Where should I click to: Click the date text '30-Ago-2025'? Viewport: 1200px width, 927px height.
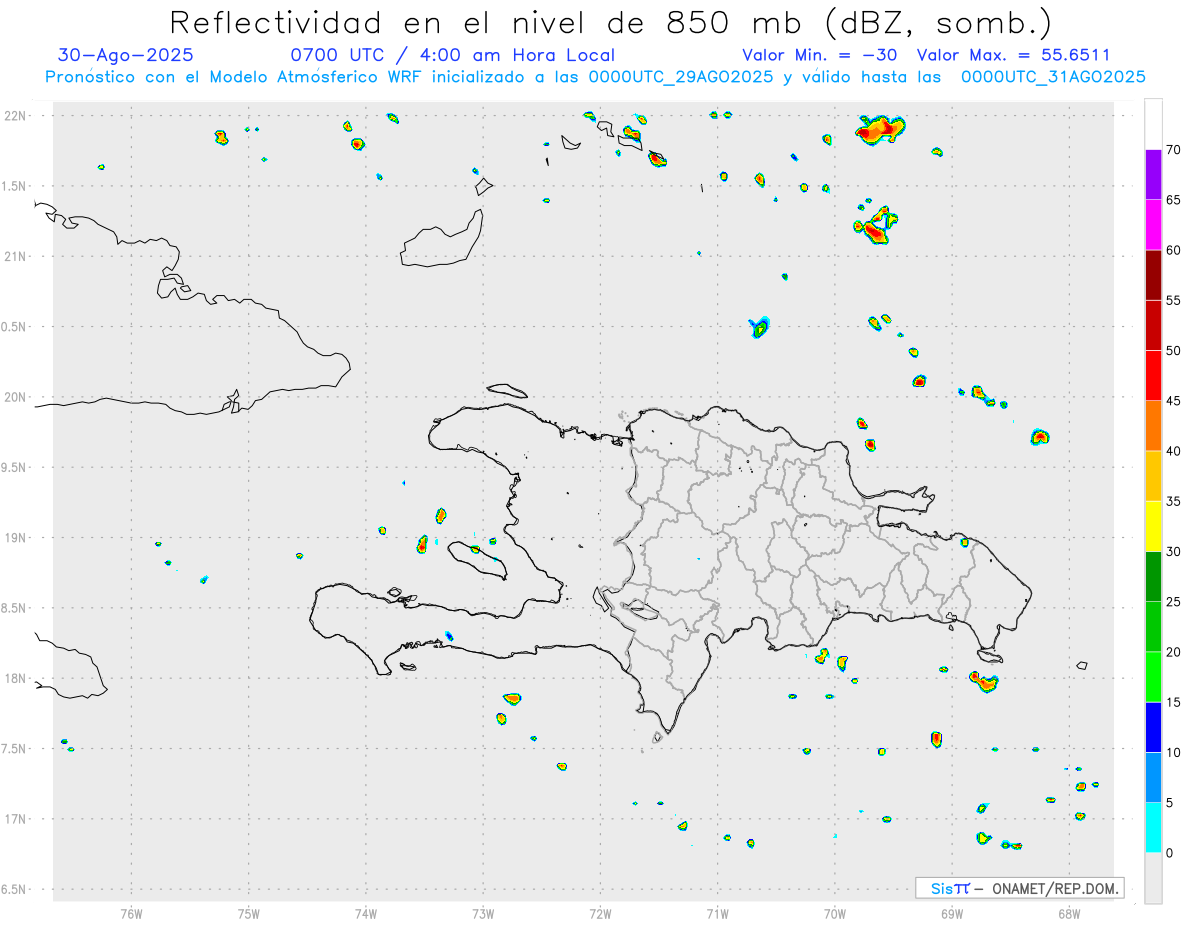(126, 55)
